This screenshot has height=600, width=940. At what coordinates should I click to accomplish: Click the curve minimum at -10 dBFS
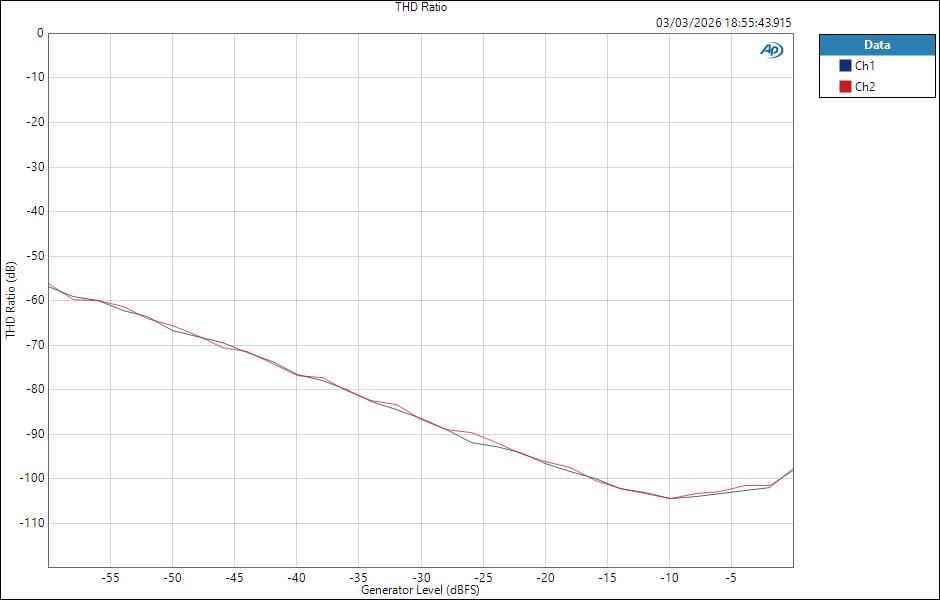pyautogui.click(x=670, y=498)
